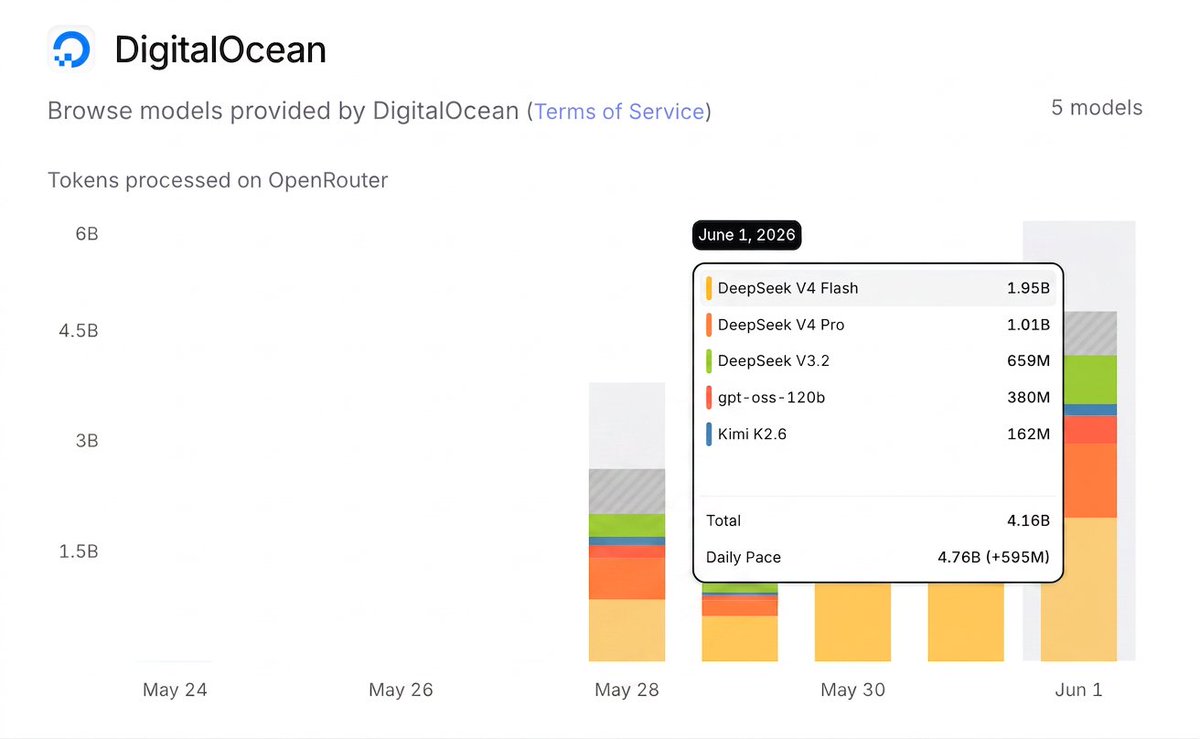Click the May 28 bar's orange segment
Image resolution: width=1200 pixels, height=739 pixels.
(x=627, y=578)
